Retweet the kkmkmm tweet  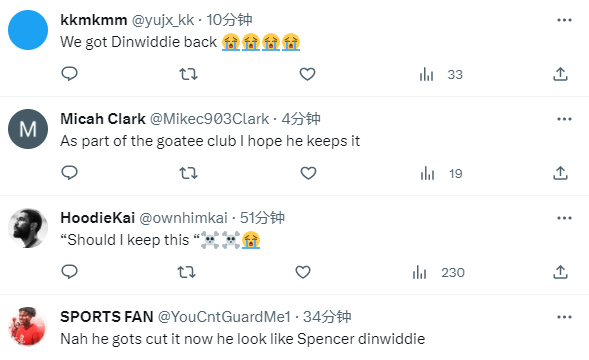pos(188,74)
